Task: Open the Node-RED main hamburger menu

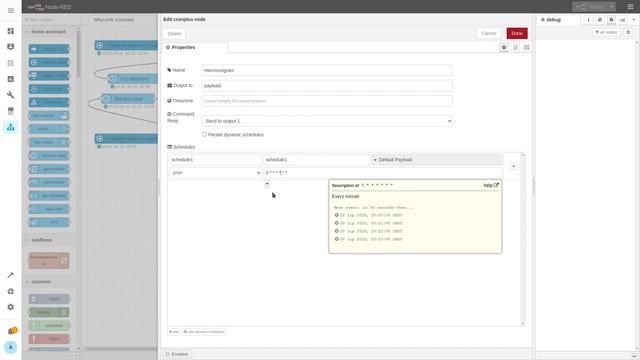Action: pos(631,7)
